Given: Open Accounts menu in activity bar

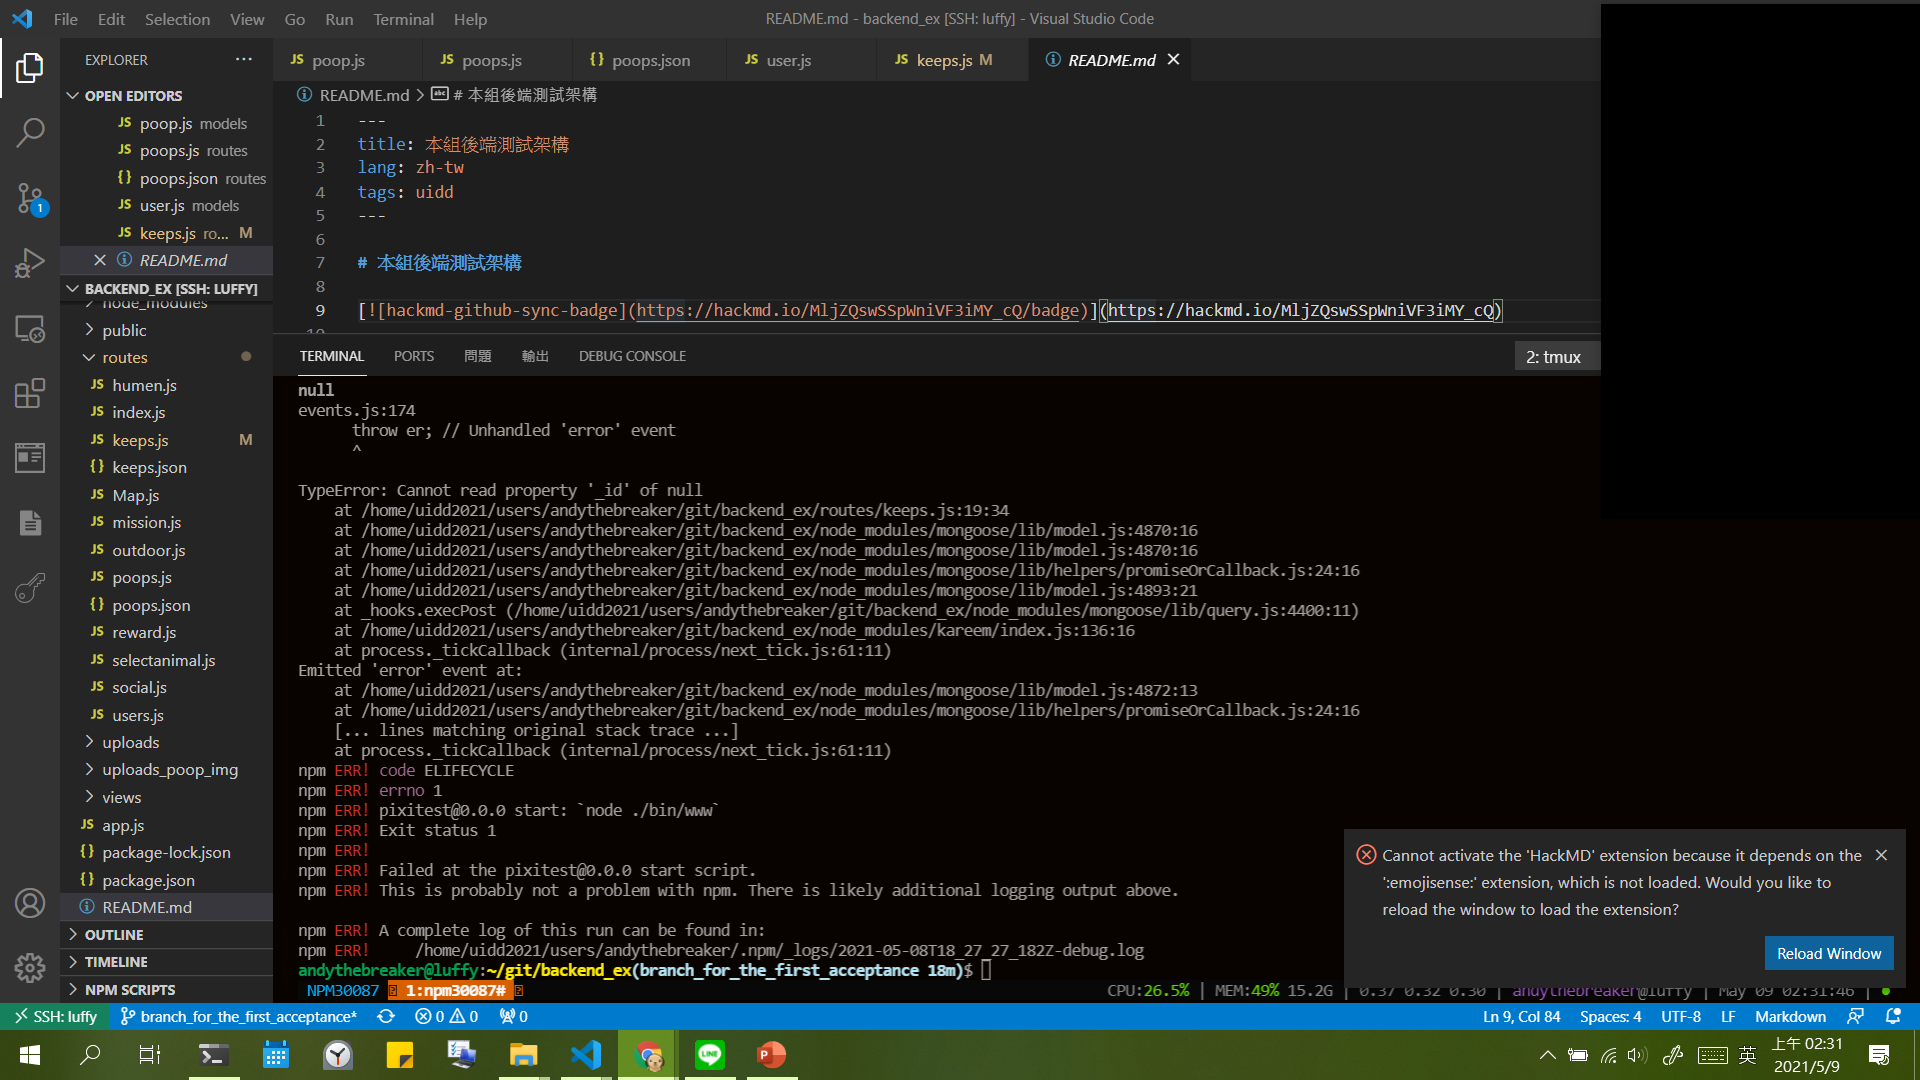Looking at the screenshot, I should pos(30,903).
